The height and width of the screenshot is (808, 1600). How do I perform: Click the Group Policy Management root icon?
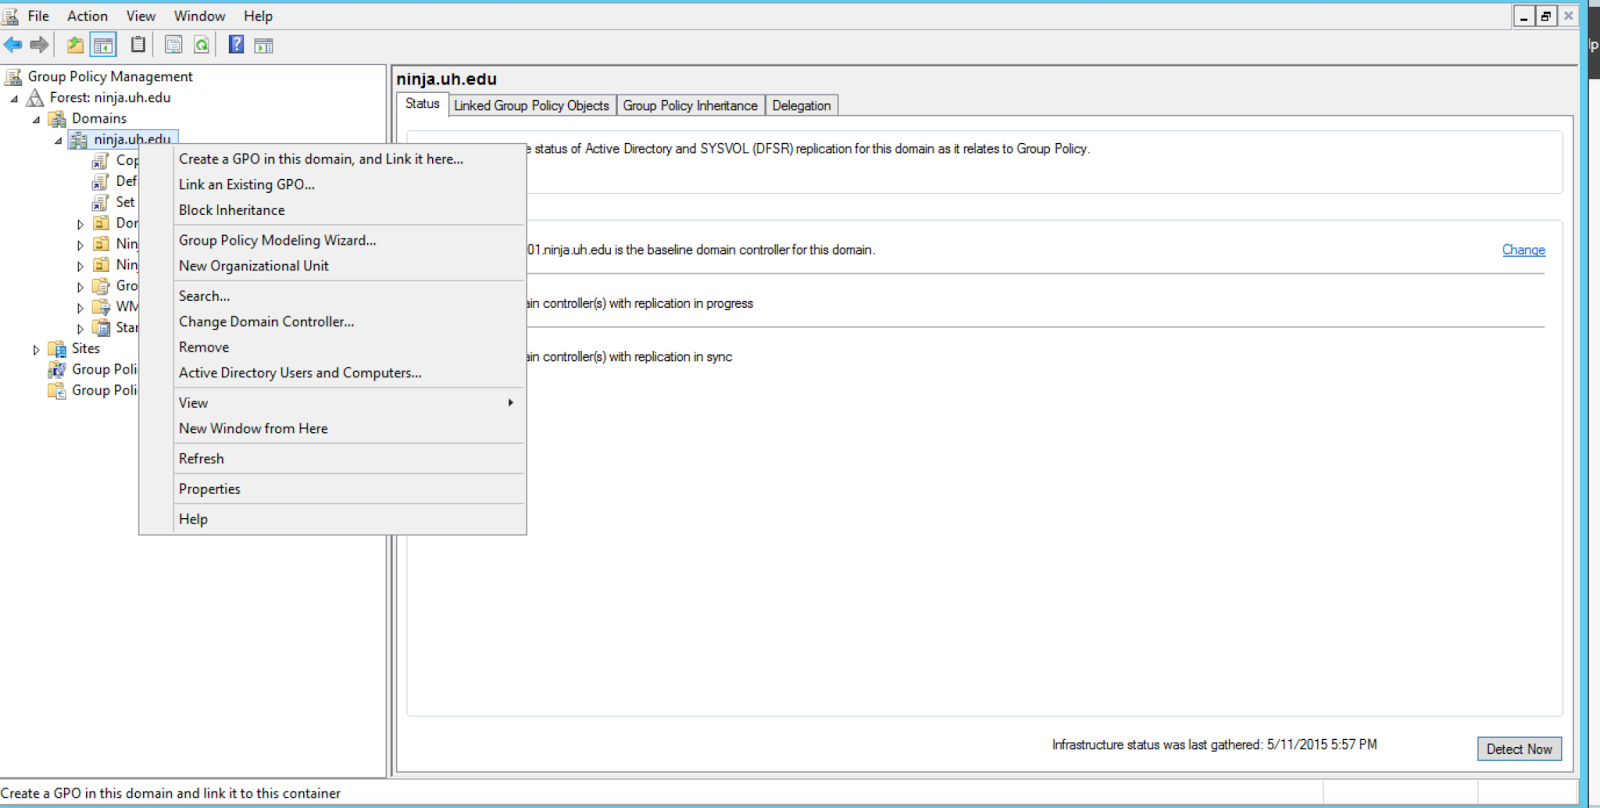(x=13, y=77)
